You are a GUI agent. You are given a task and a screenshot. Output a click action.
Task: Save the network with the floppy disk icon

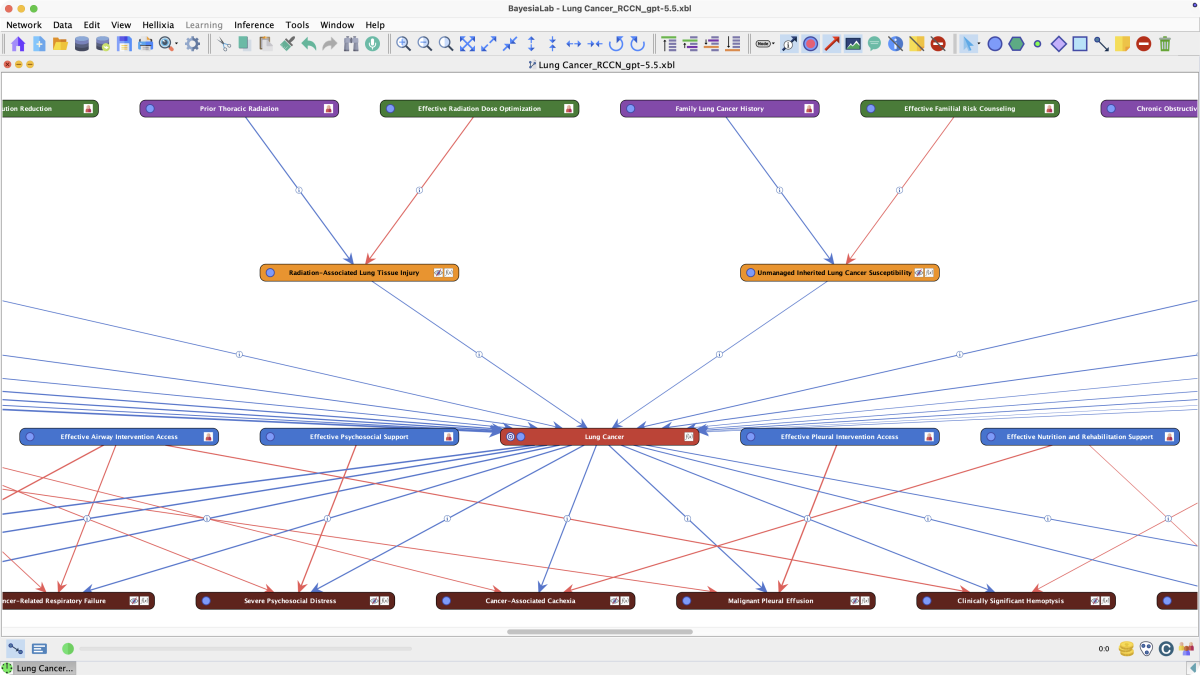(x=124, y=44)
